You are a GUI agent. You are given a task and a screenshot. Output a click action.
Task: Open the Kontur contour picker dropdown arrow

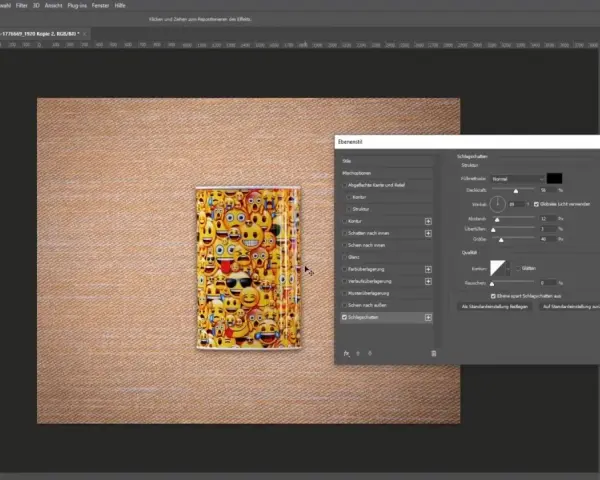(508, 268)
